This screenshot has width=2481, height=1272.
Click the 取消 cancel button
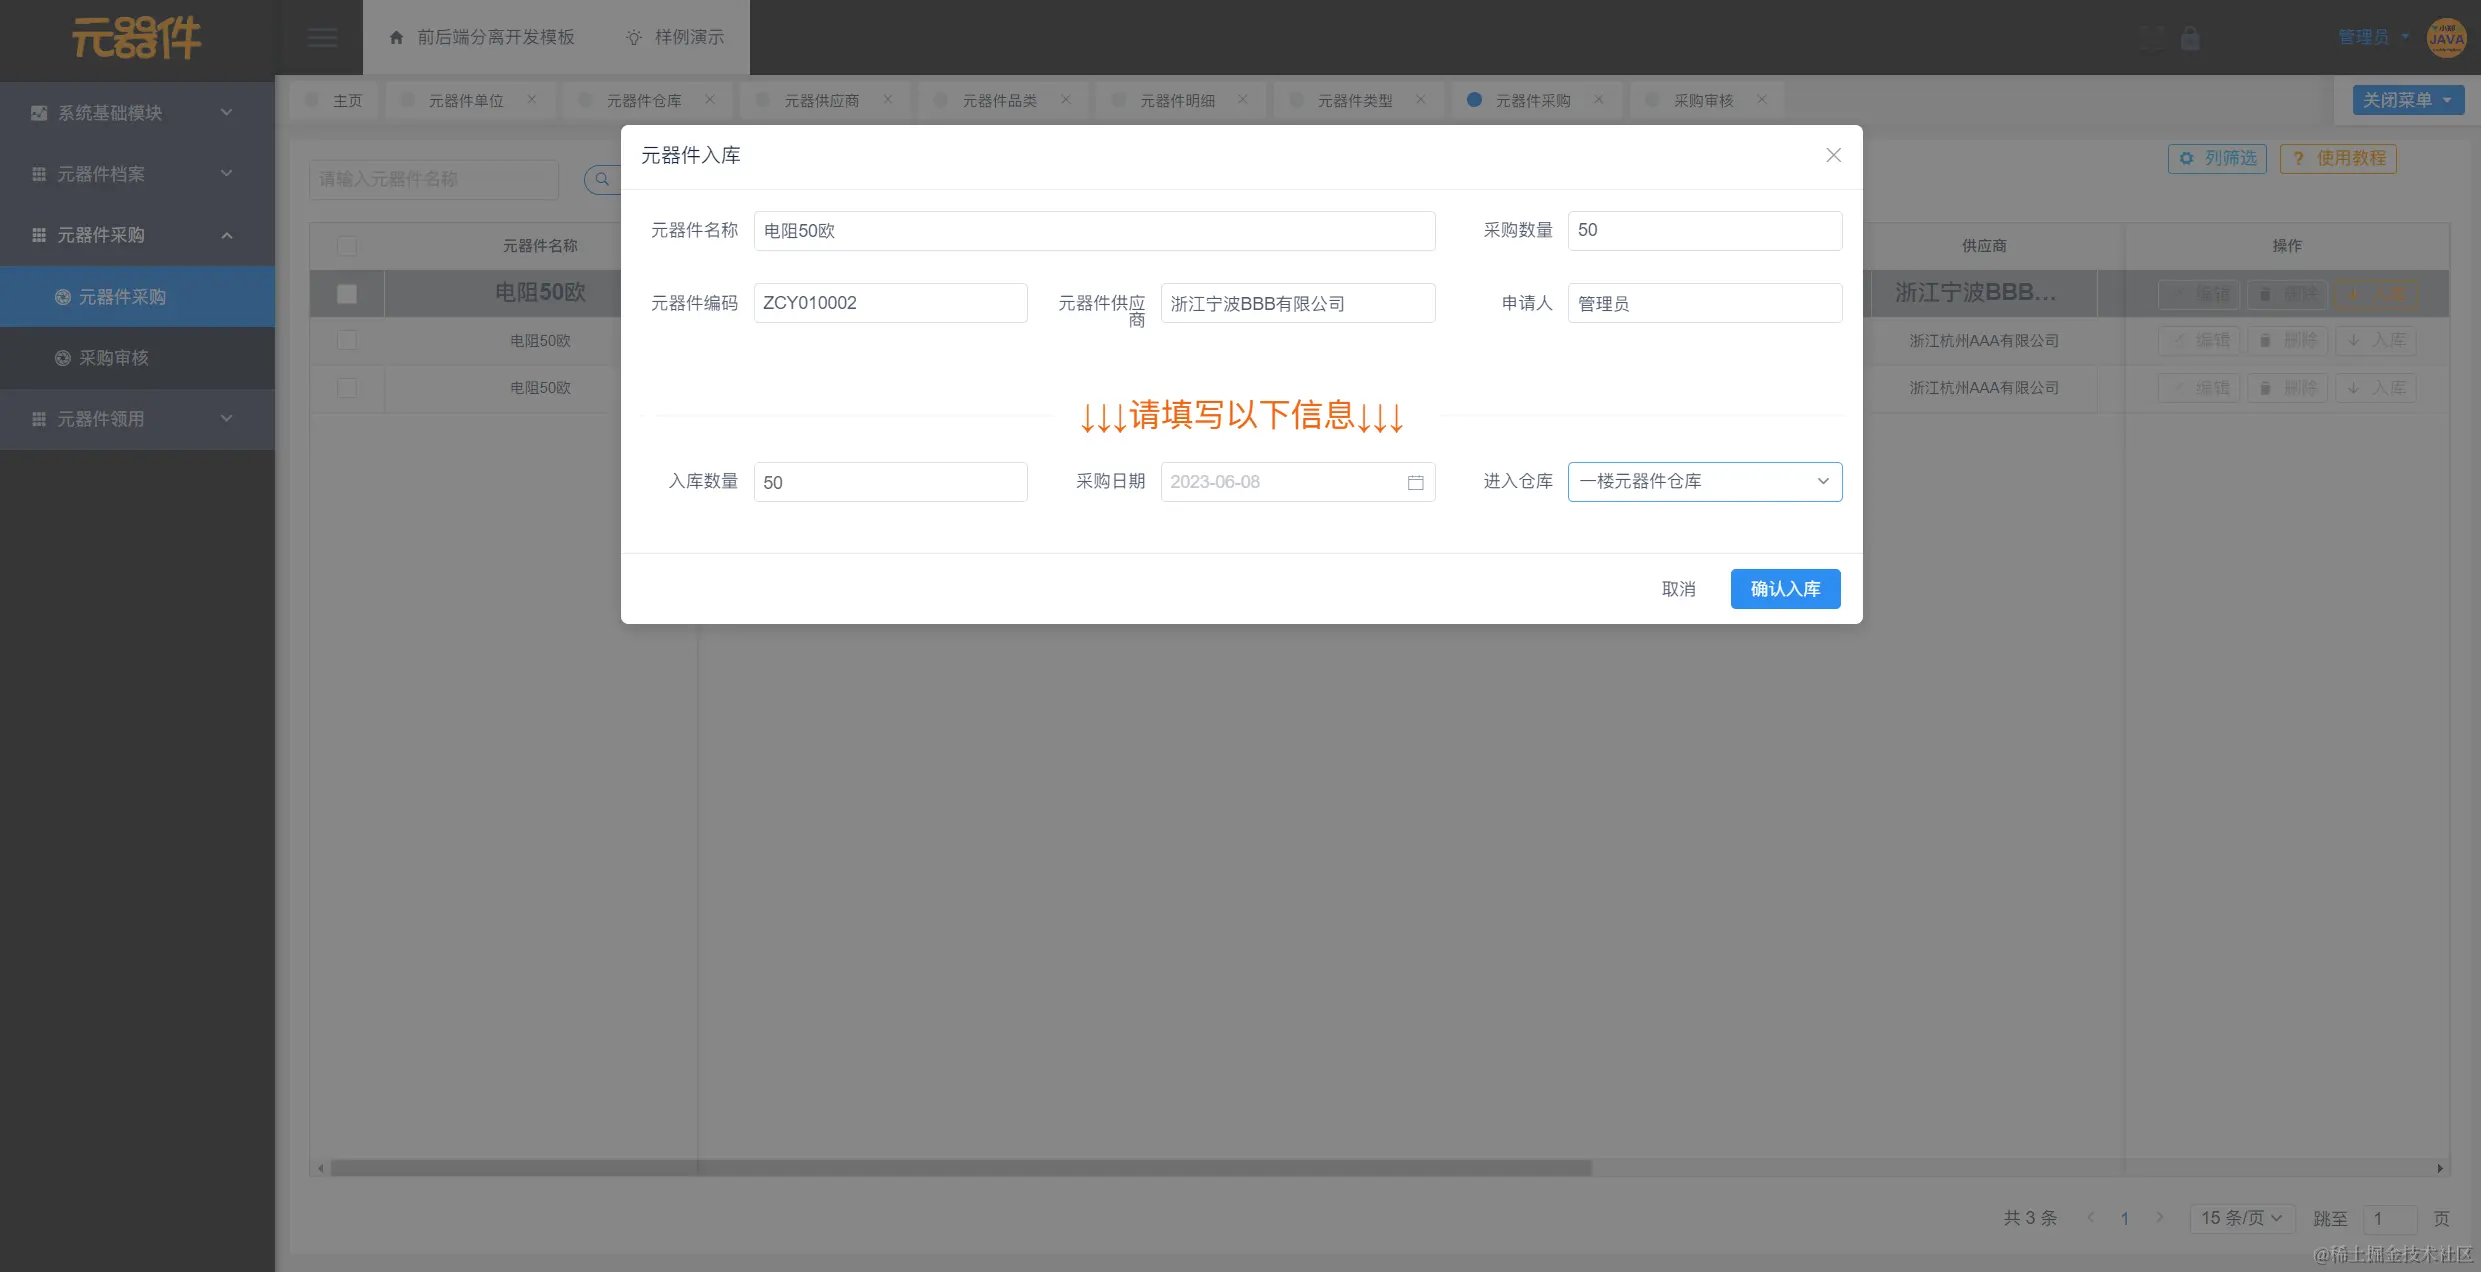point(1679,589)
